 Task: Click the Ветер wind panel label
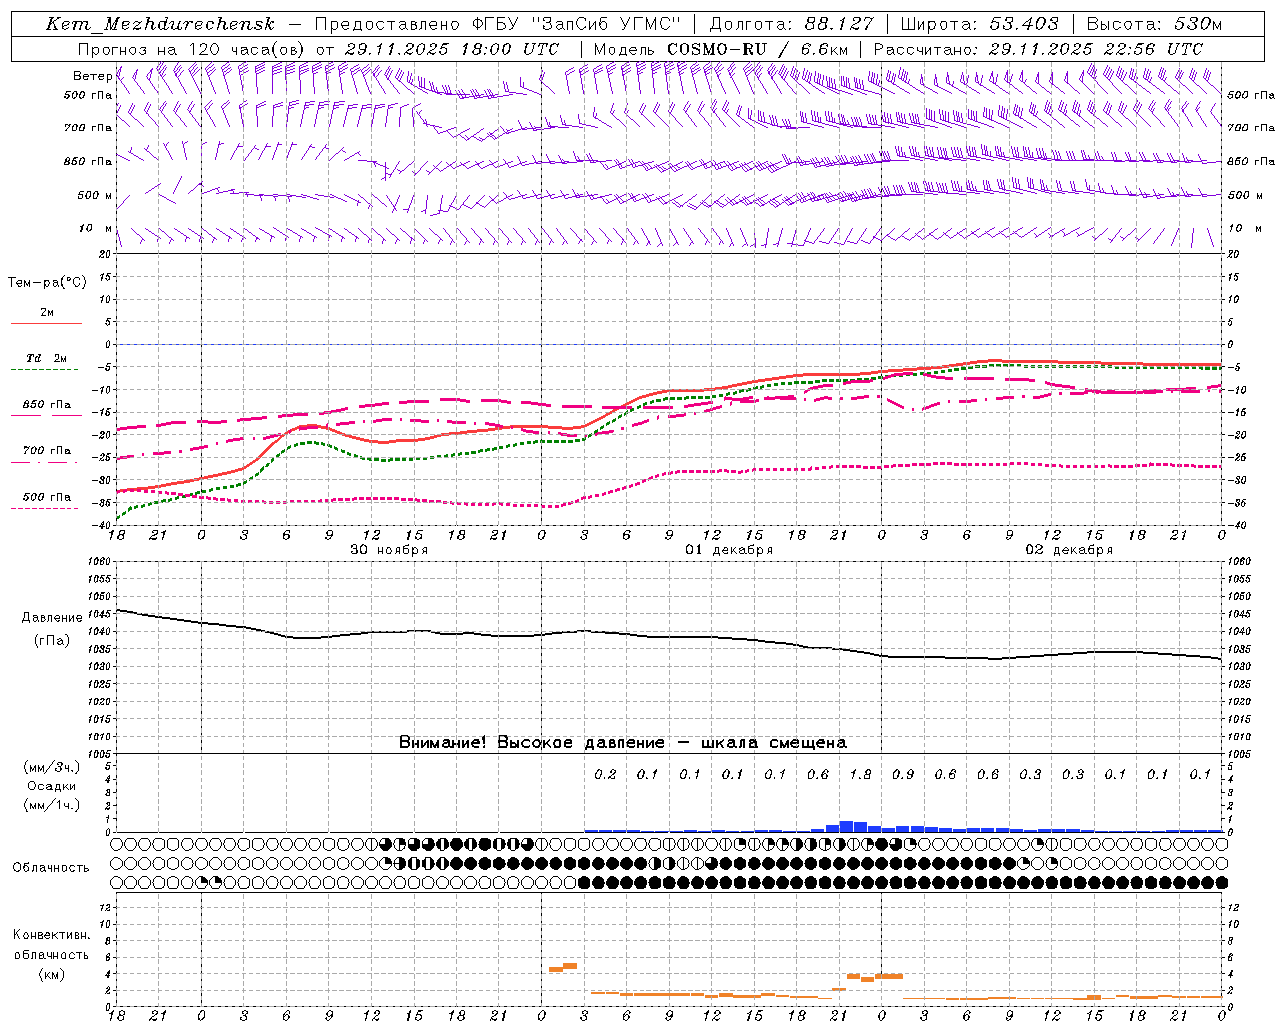pyautogui.click(x=92, y=76)
